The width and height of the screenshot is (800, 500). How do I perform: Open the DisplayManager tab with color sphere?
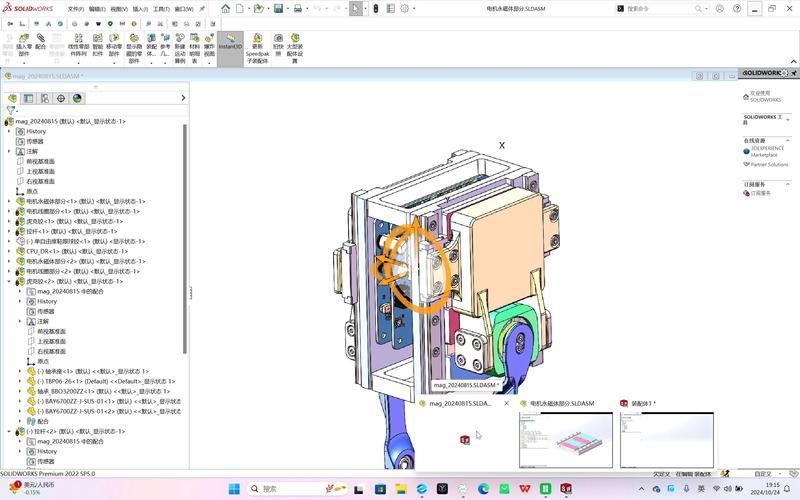[77, 98]
